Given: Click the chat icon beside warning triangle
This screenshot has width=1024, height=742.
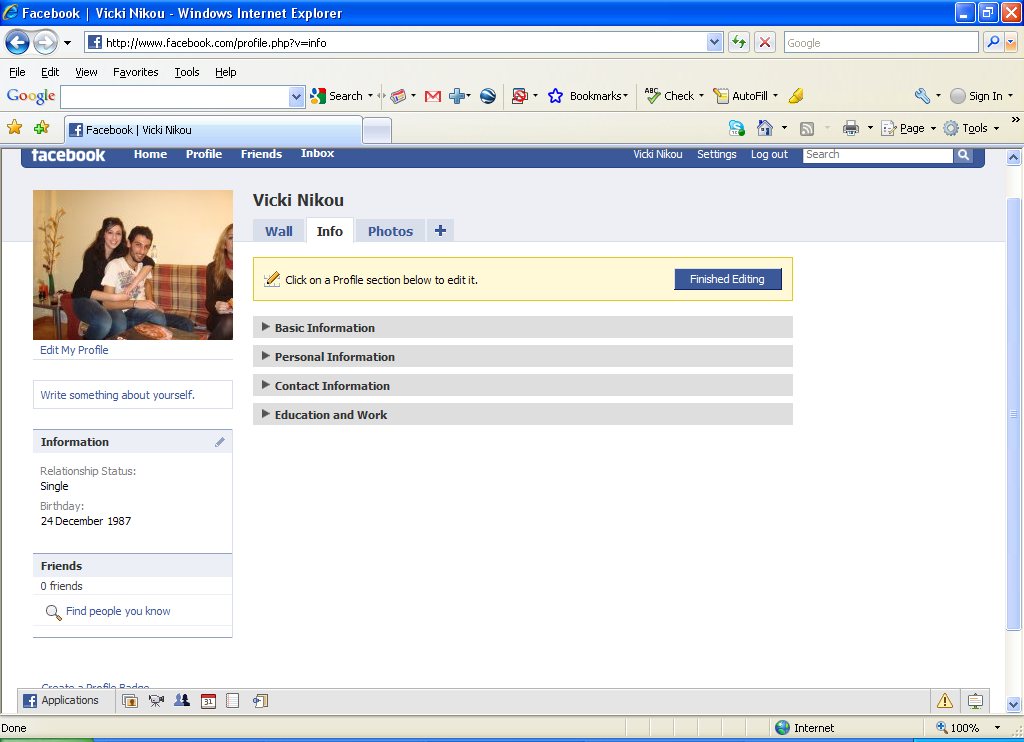Looking at the screenshot, I should [975, 701].
